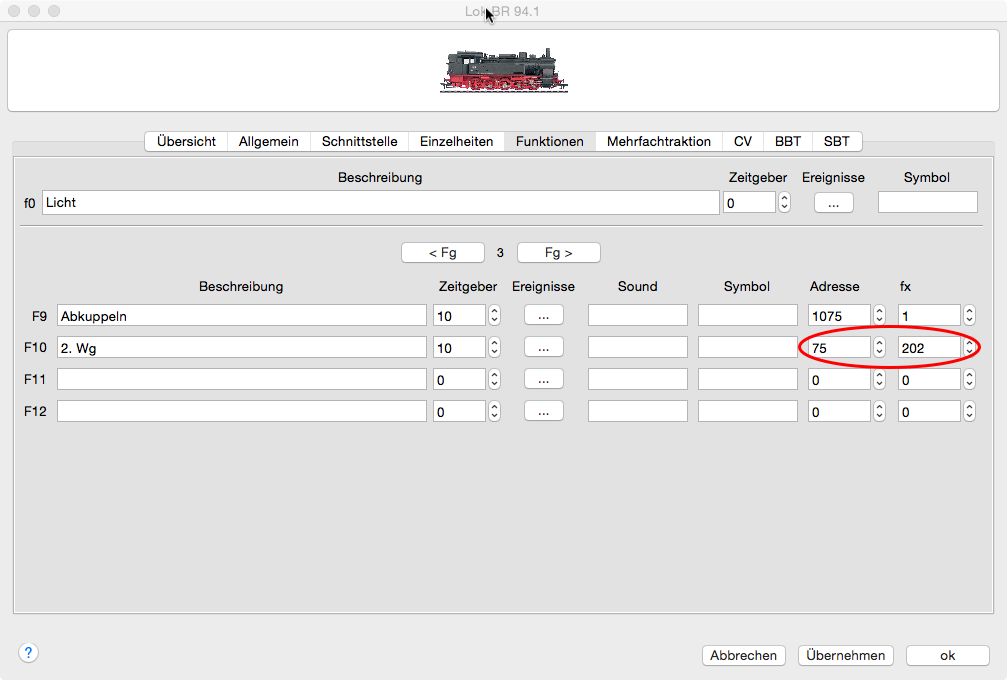This screenshot has width=1007, height=680.
Task: Click the locomotive BR 94.1 image
Action: tap(504, 72)
